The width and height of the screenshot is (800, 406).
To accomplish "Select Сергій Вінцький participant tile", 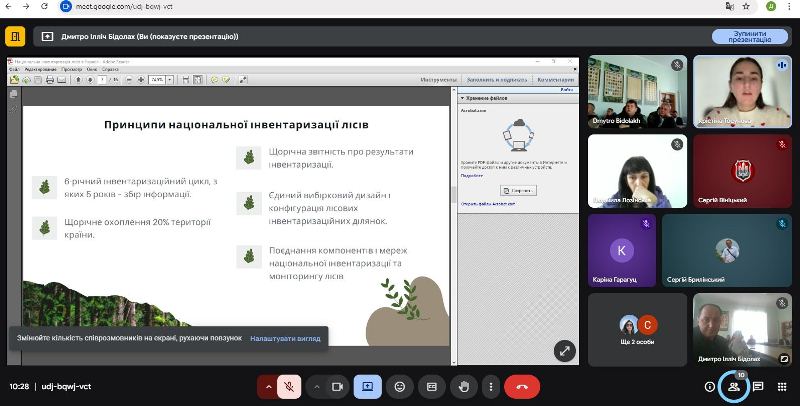I will tap(741, 170).
